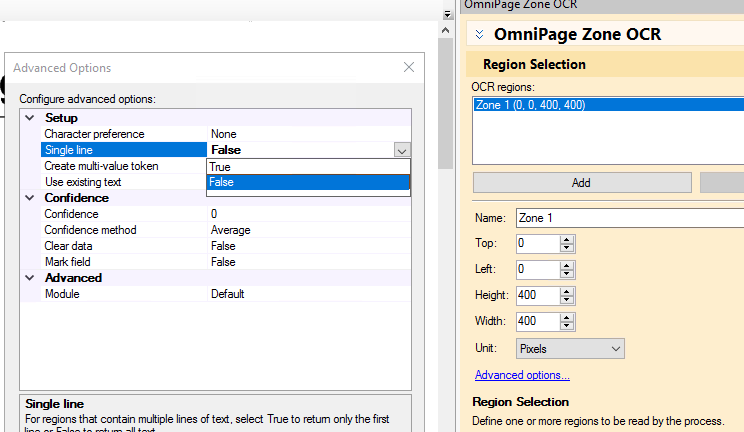The width and height of the screenshot is (744, 432).
Task: Click the small toolbar overflow arrow at top
Action: coord(447,15)
